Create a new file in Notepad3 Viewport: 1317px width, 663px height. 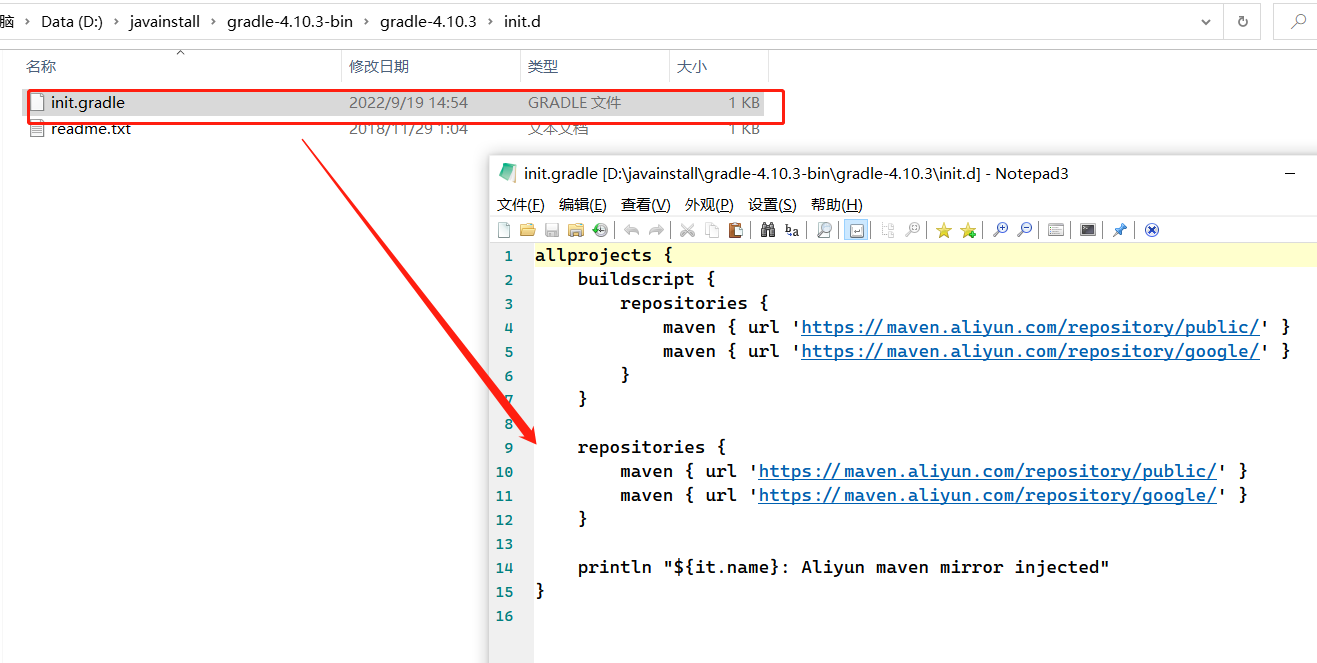(504, 230)
